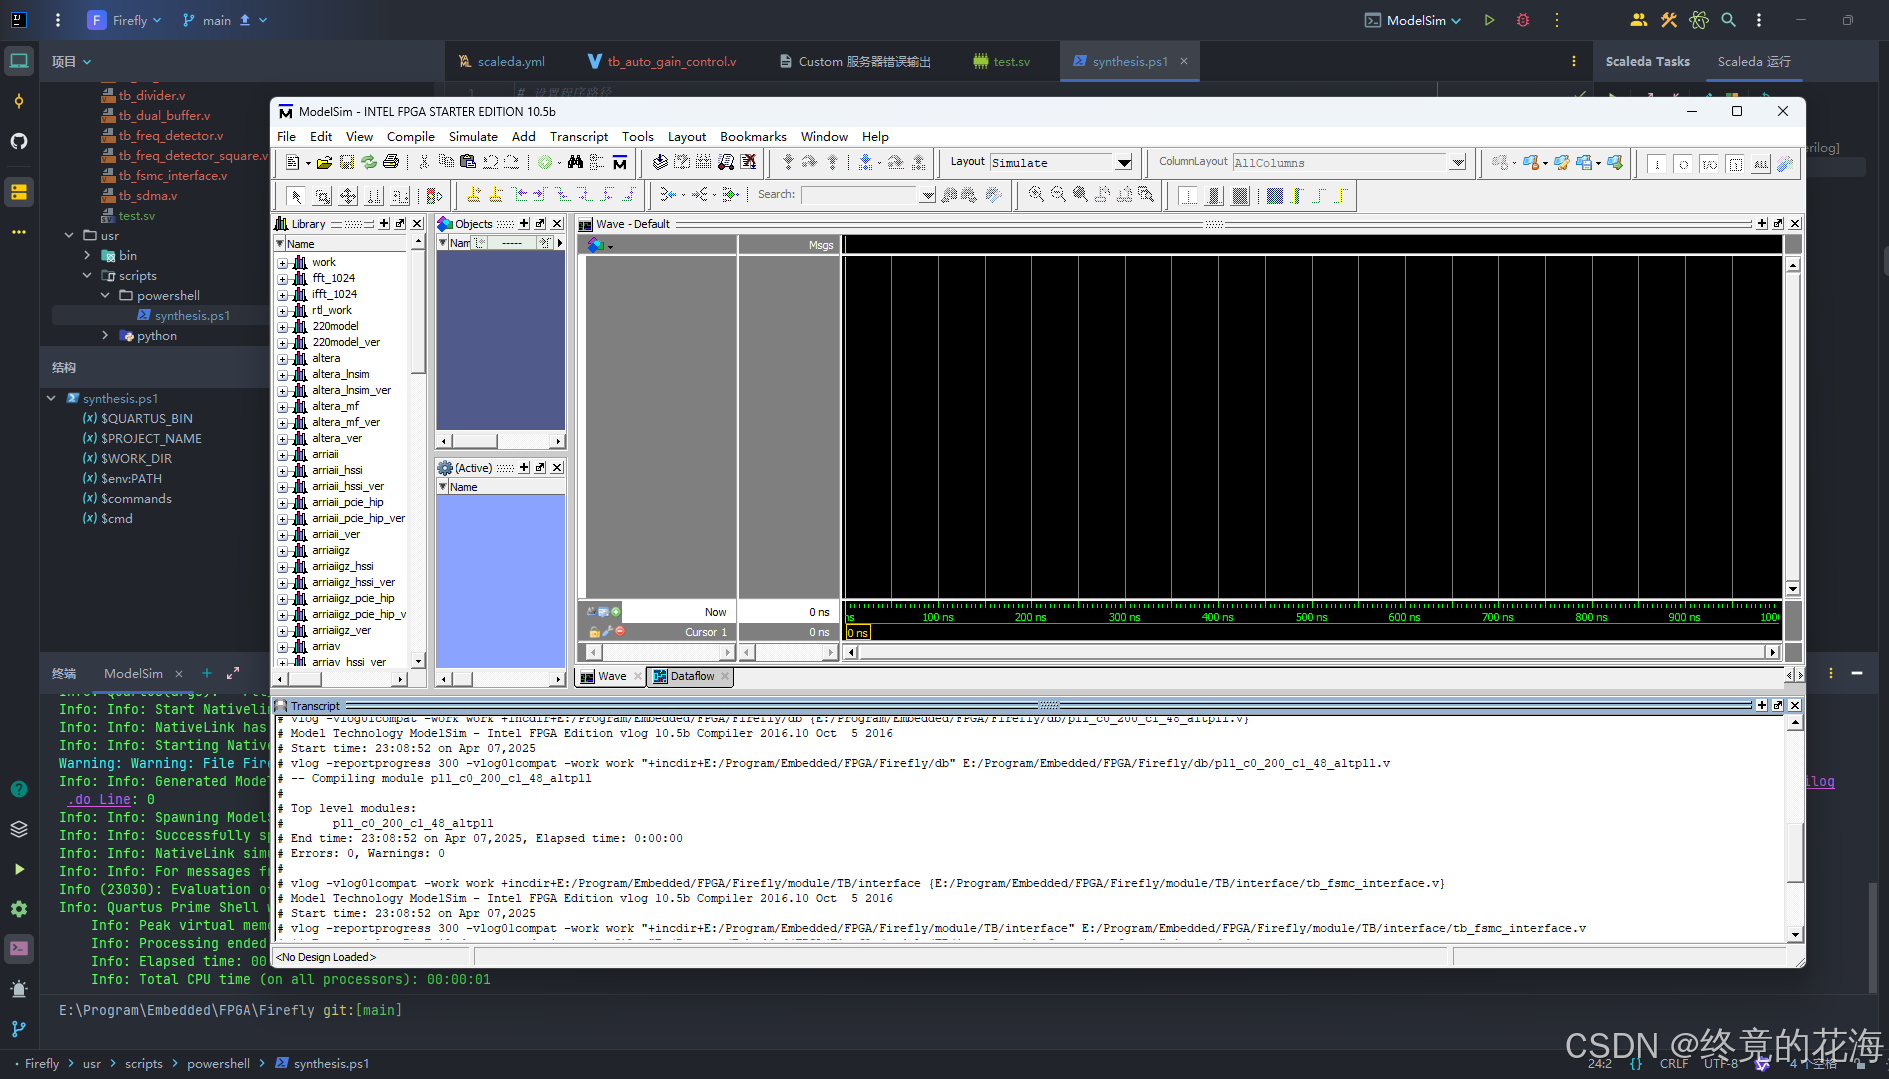Open the IDE settings gear in left sidebar
Image resolution: width=1889 pixels, height=1079 pixels.
coord(19,909)
